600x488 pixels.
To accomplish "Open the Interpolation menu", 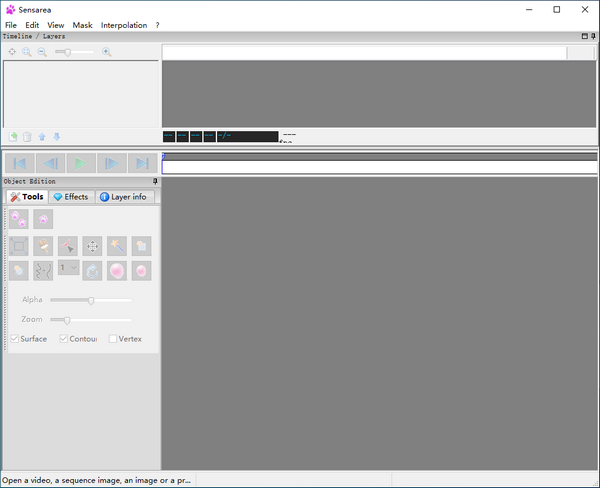I will 123,25.
